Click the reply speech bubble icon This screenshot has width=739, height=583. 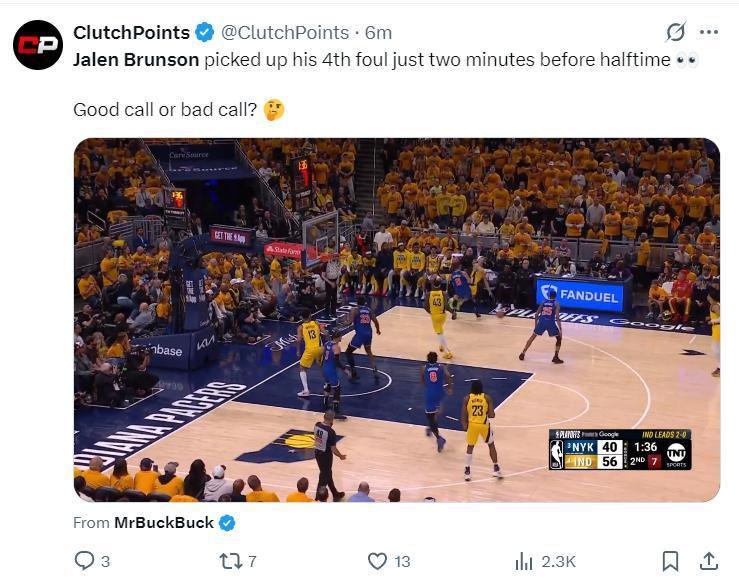84,561
